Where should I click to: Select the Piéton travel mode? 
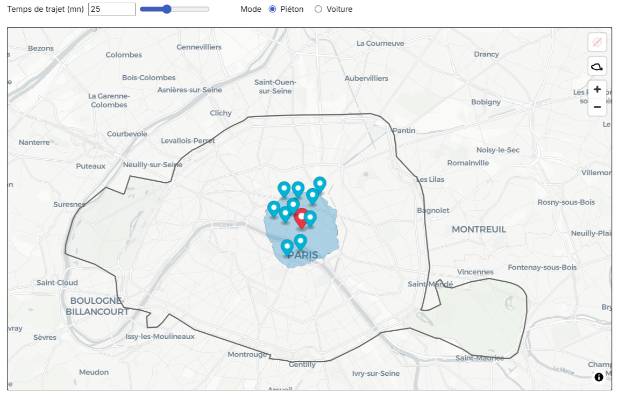point(273,9)
